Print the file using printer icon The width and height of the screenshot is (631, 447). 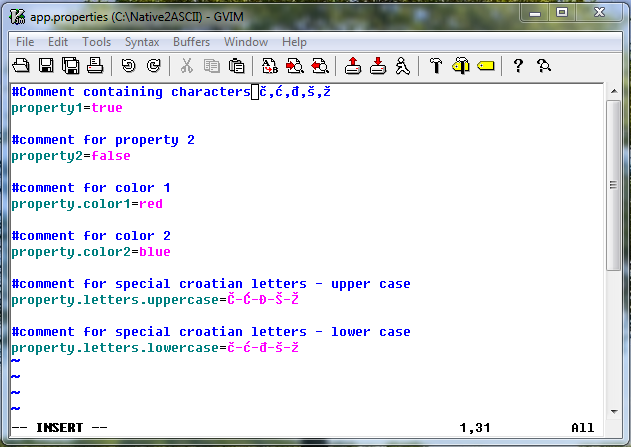95,66
